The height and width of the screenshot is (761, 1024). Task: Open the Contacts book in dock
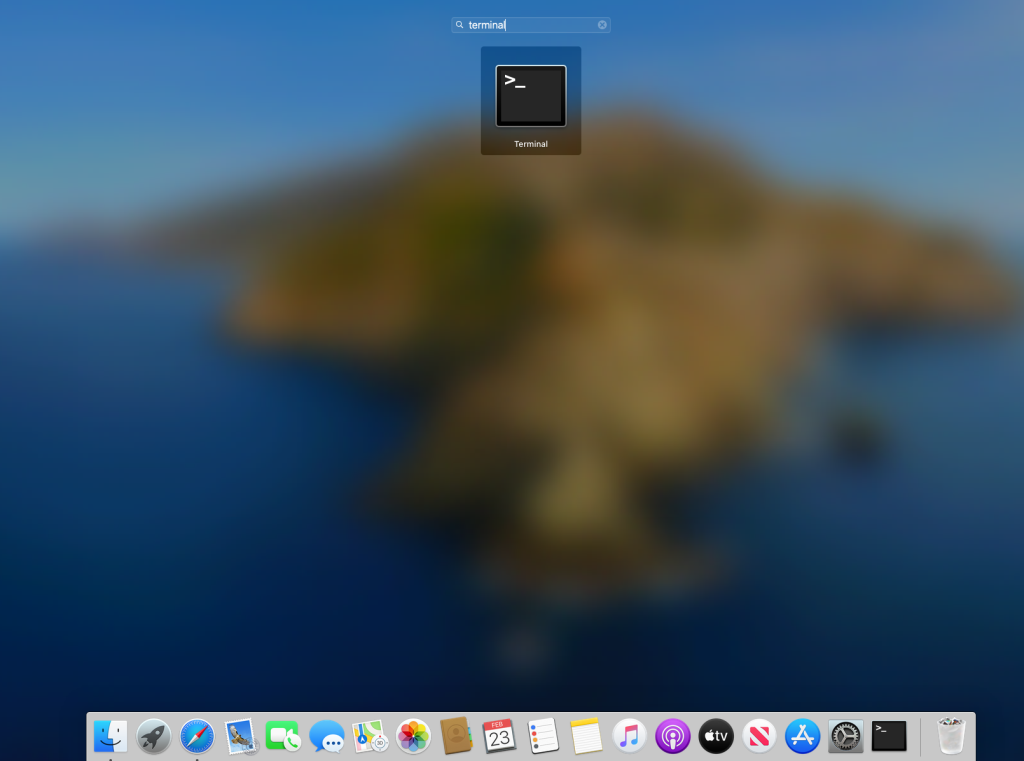[x=456, y=737]
